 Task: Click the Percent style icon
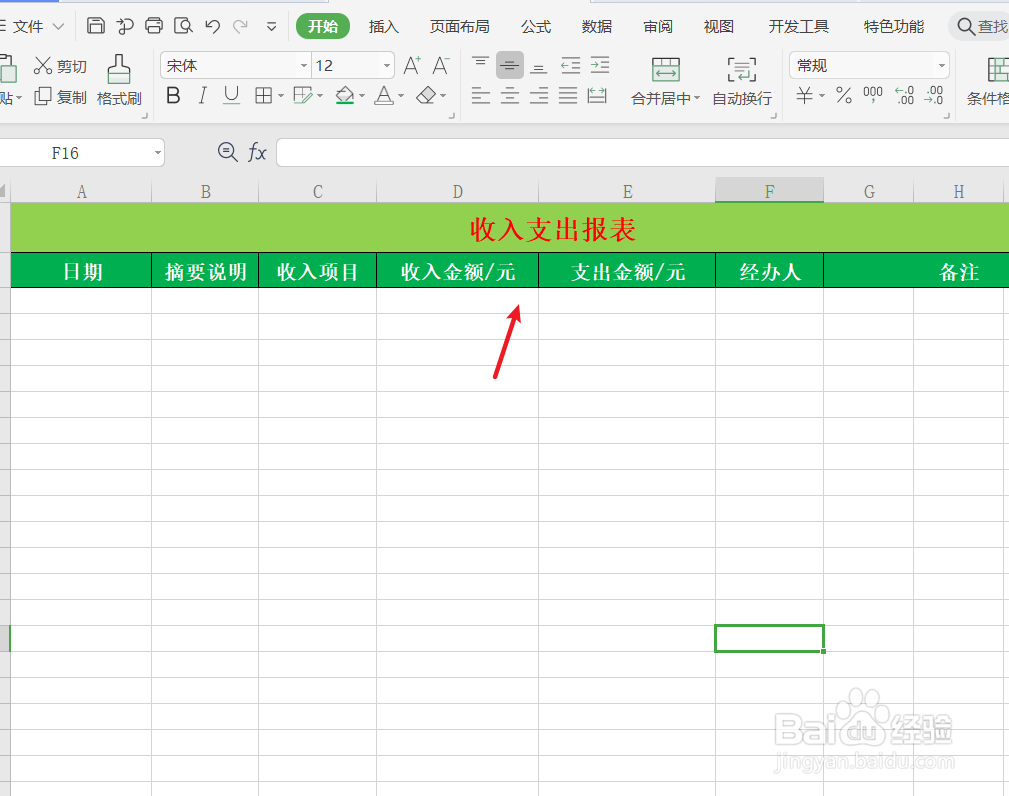(845, 97)
